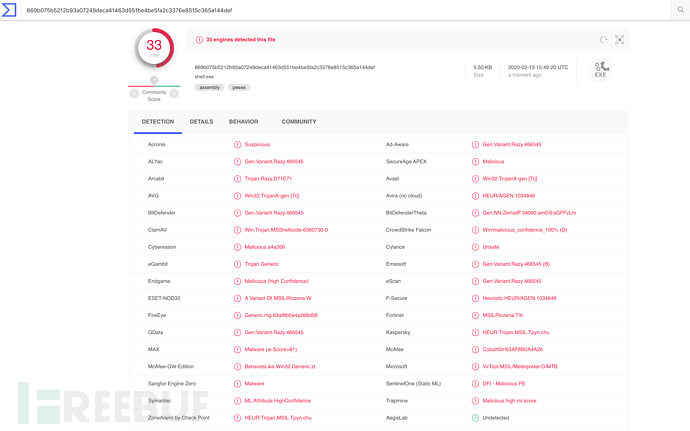Select the 2020-02-13 UTC timestamp
Screen dimensions: 690x431
(x=538, y=67)
